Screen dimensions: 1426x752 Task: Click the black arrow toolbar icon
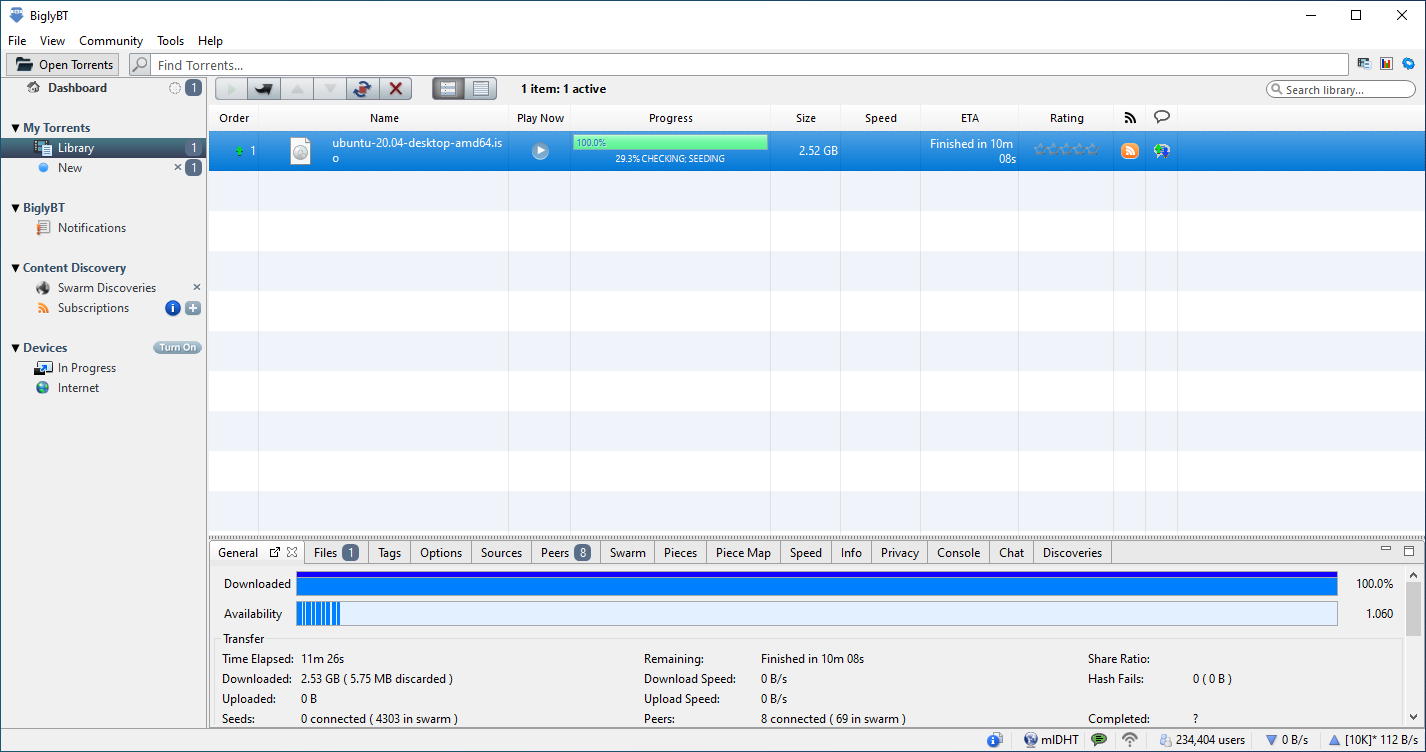pos(264,89)
